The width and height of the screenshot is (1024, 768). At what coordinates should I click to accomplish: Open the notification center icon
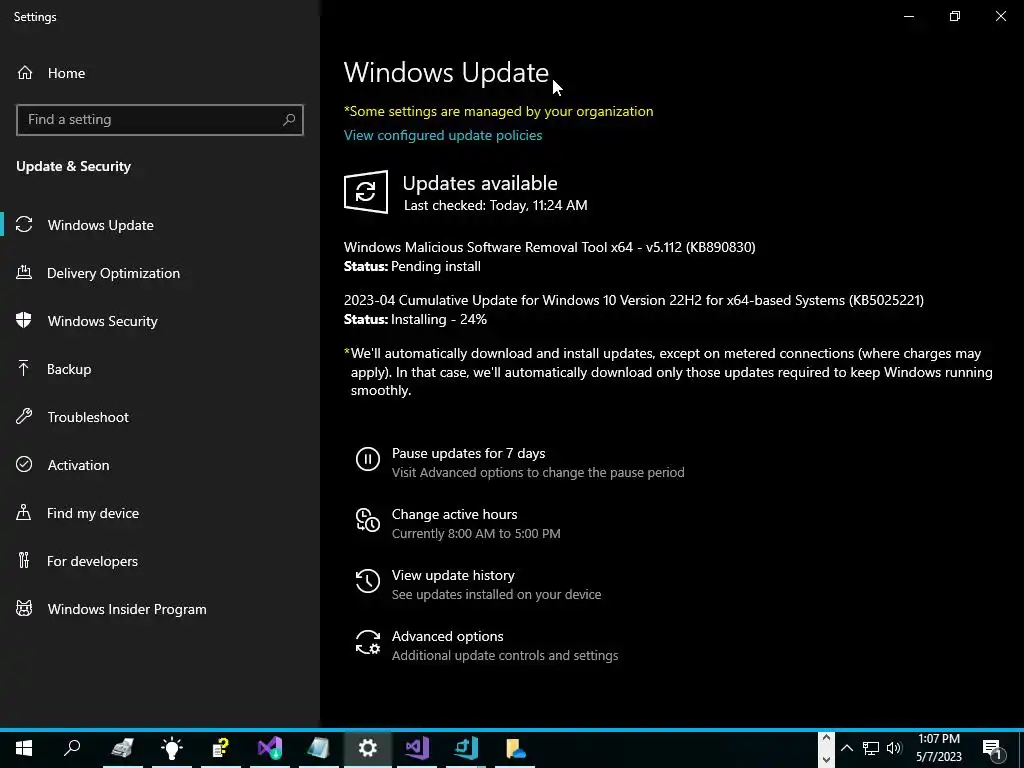[993, 748]
